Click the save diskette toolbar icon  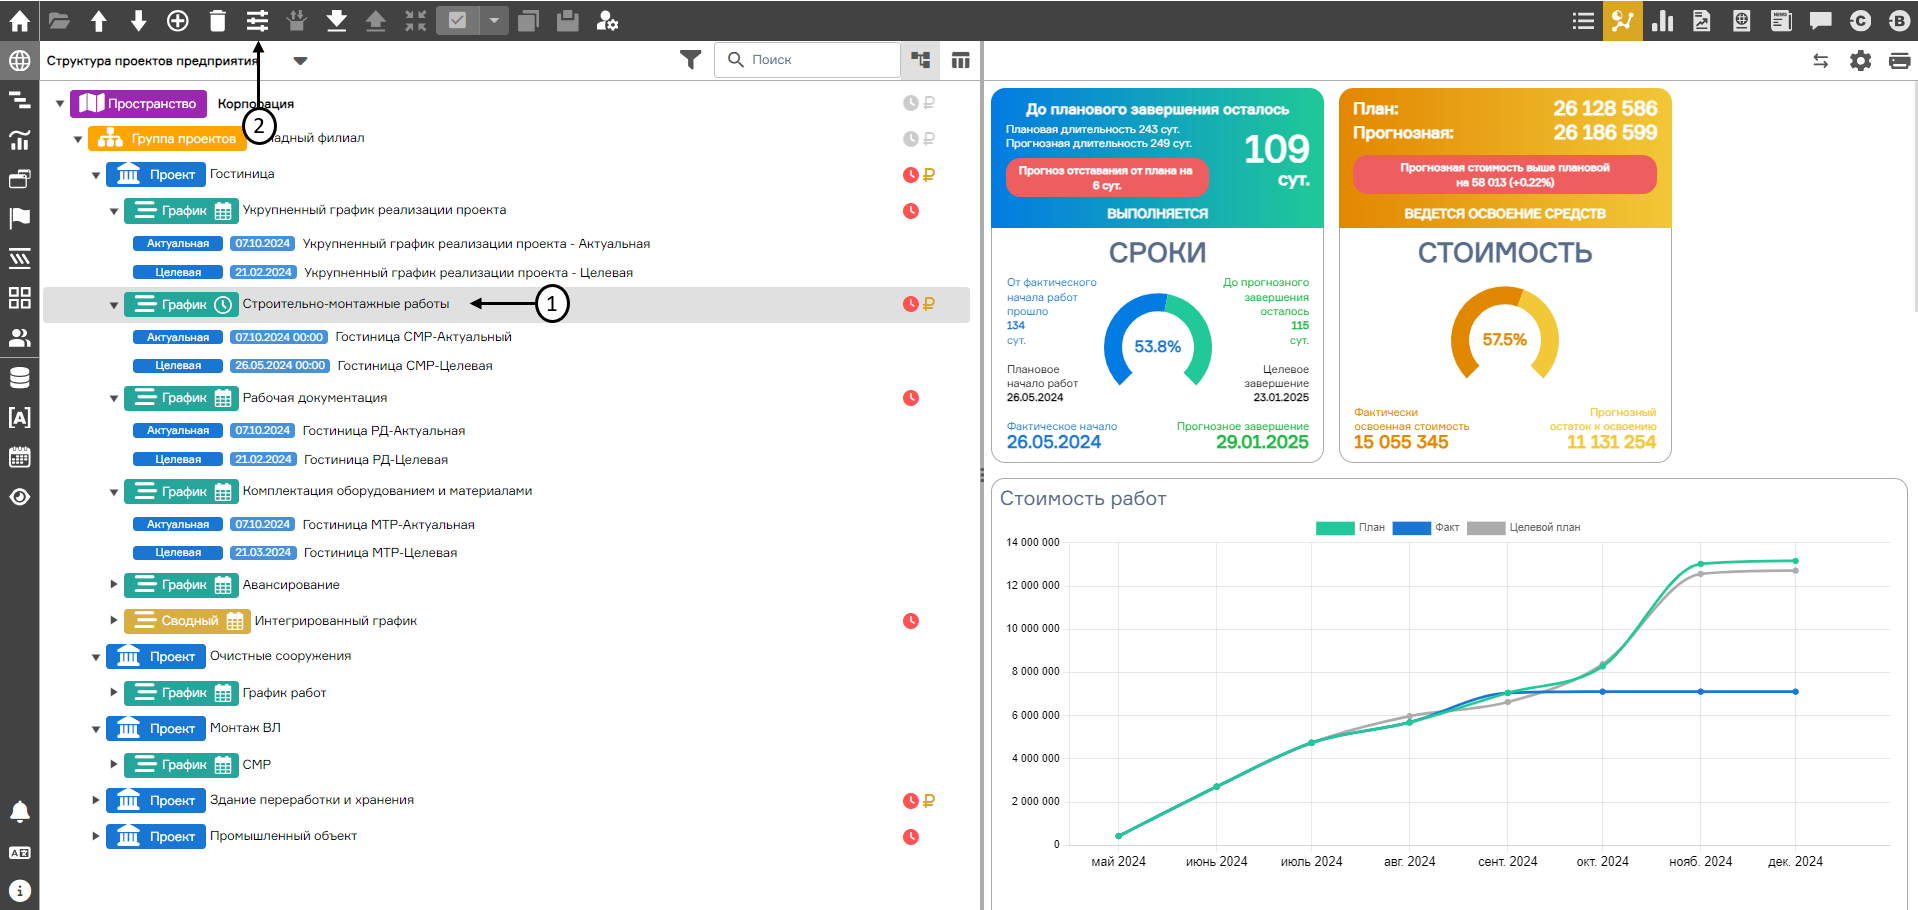[568, 20]
